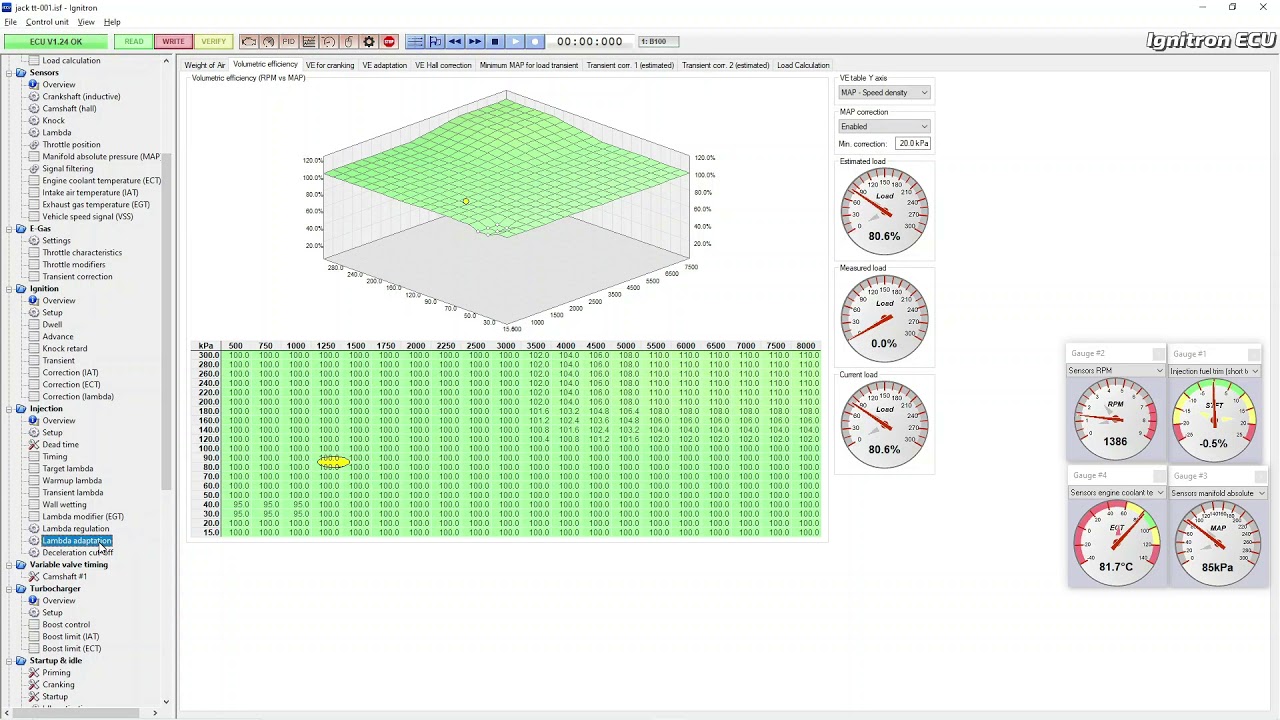
Task: Click the PID toolbar button
Action: tap(289, 41)
